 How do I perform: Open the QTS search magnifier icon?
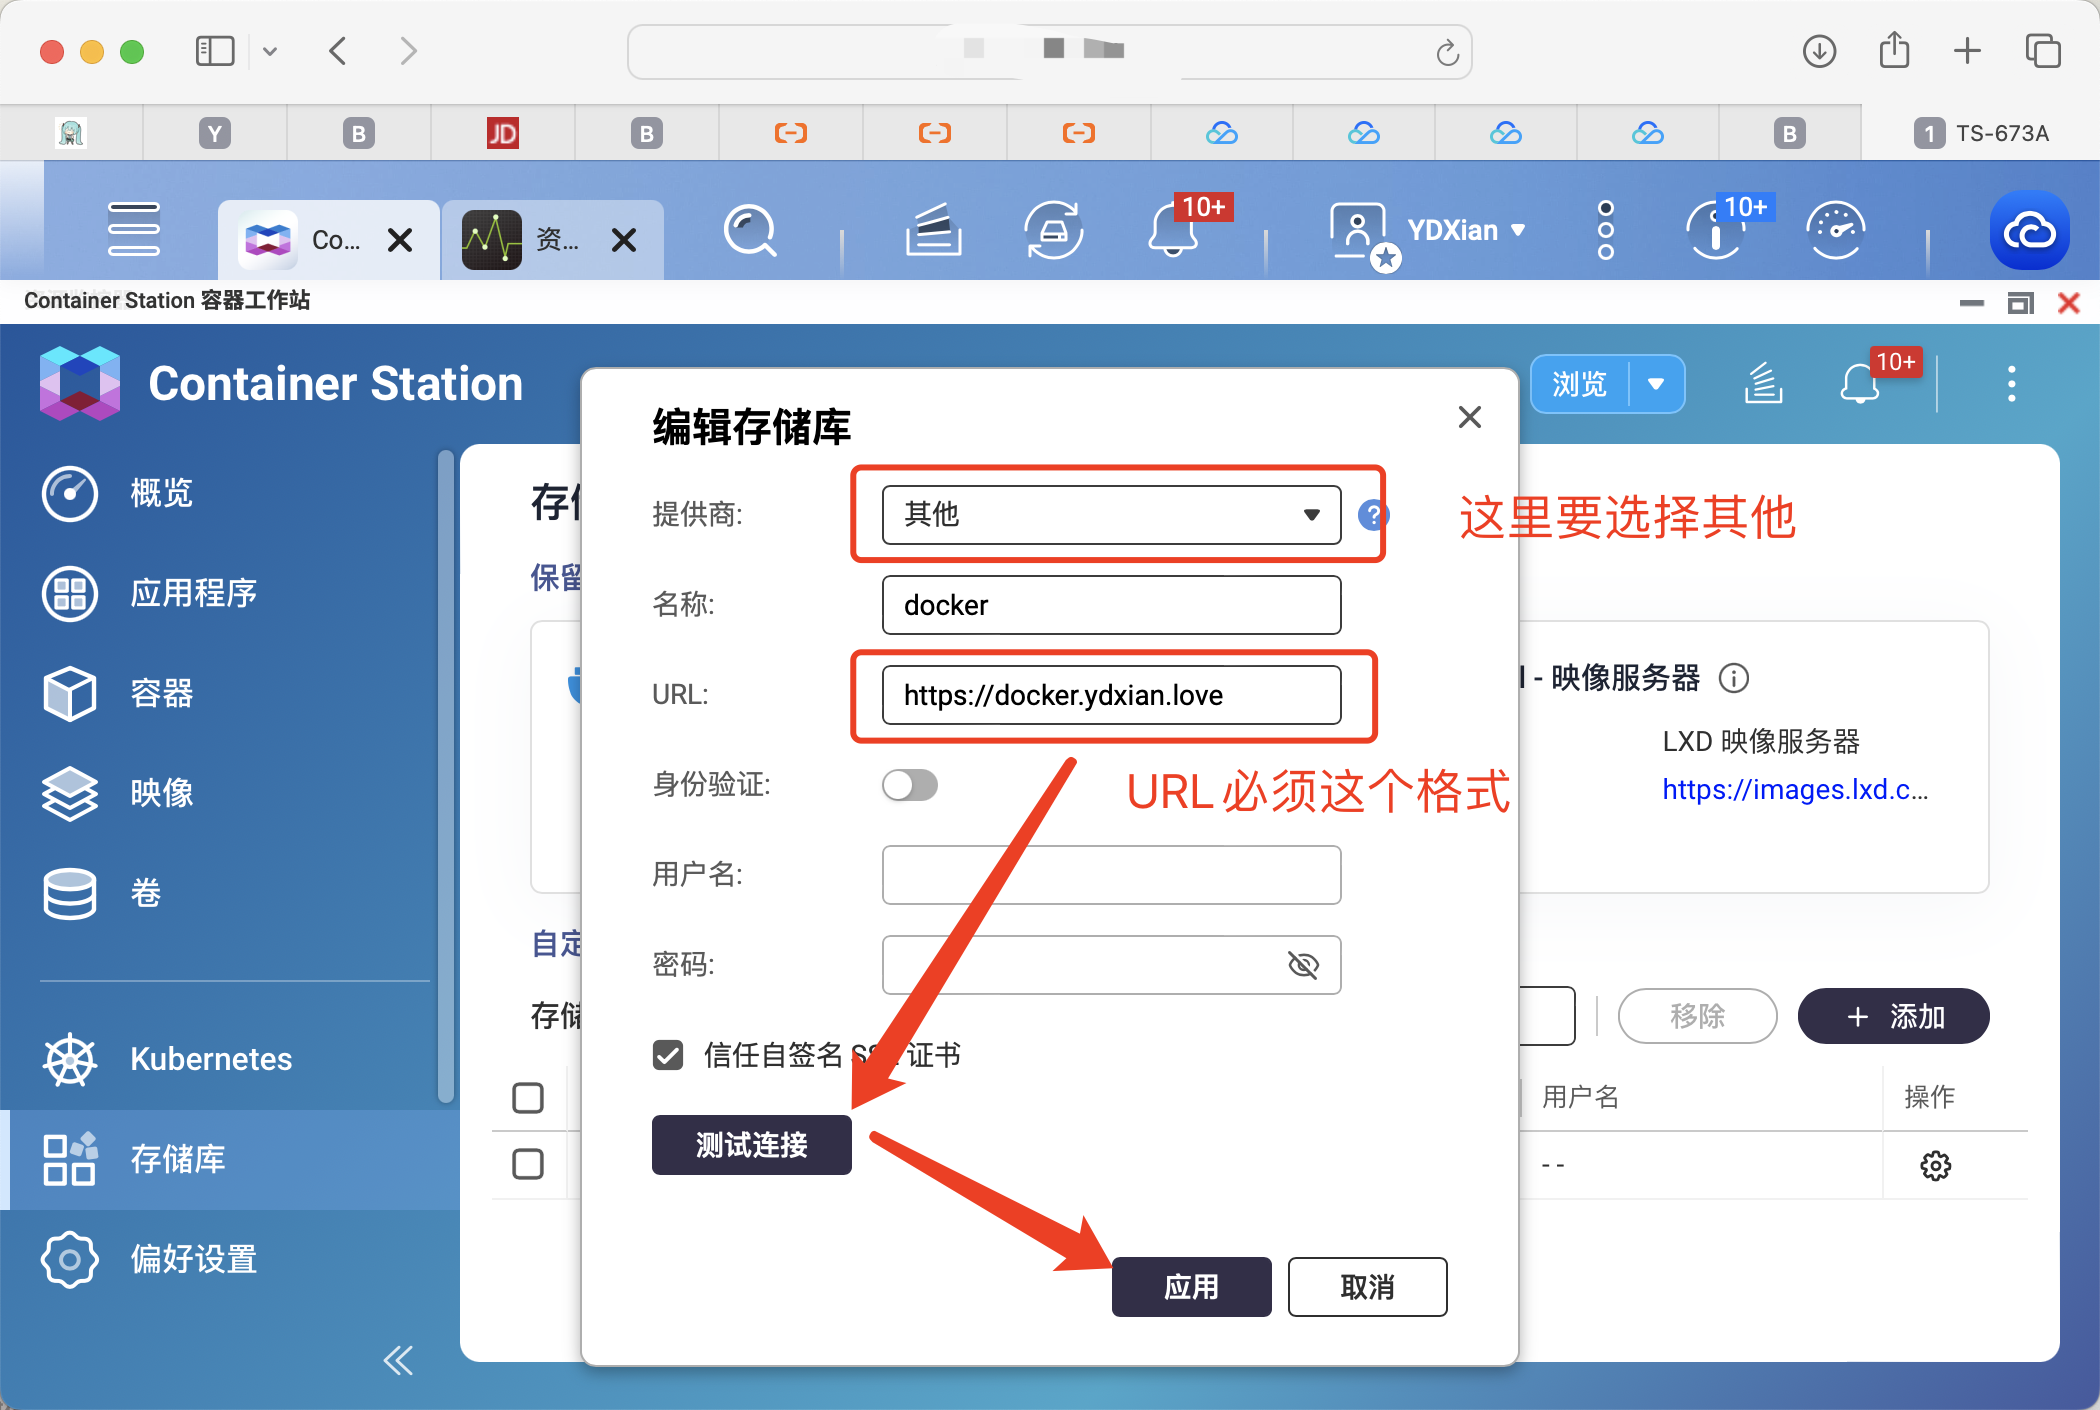[x=750, y=230]
